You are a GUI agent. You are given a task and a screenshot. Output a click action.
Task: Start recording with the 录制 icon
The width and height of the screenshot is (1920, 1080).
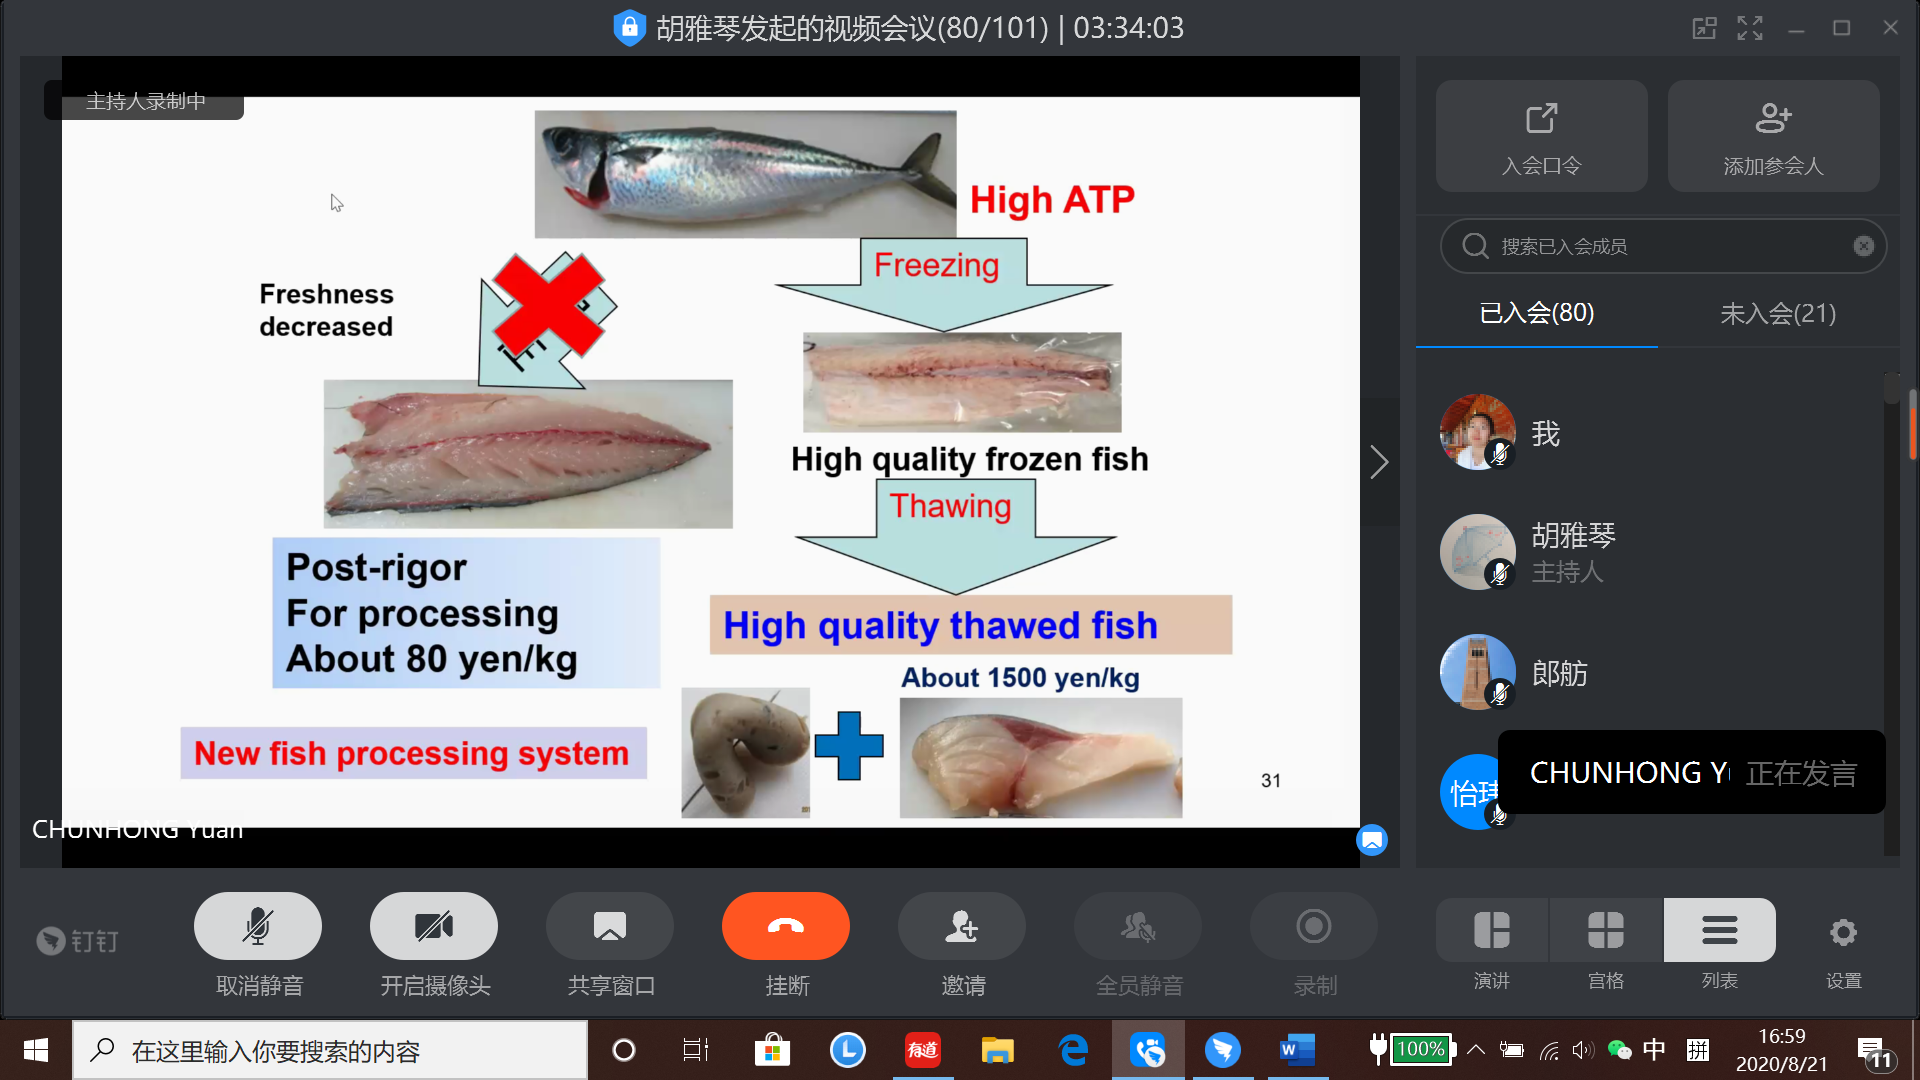click(x=1313, y=927)
